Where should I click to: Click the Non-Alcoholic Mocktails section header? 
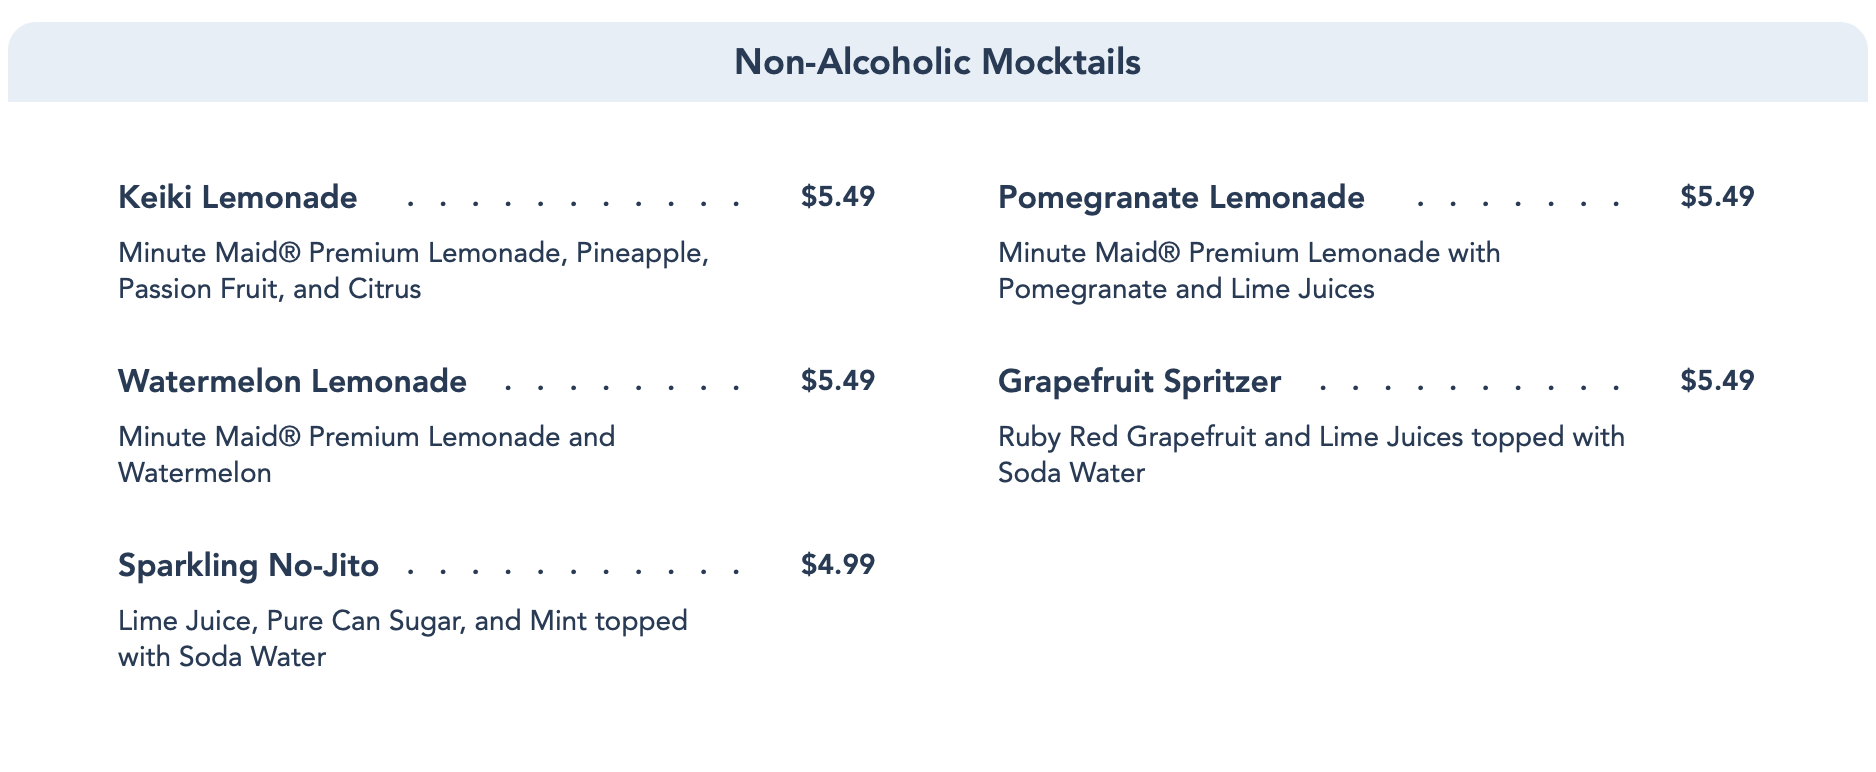(x=937, y=62)
